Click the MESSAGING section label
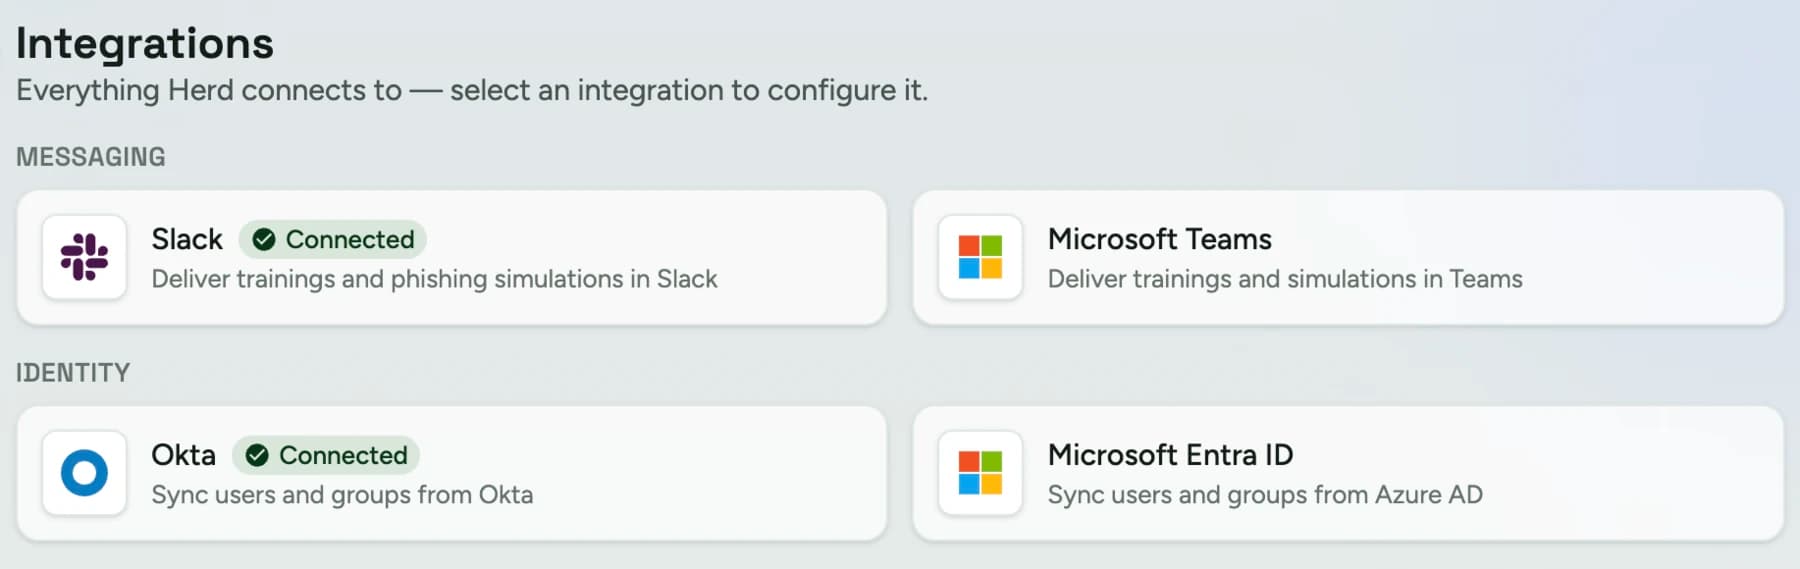This screenshot has height=569, width=1800. (x=91, y=157)
